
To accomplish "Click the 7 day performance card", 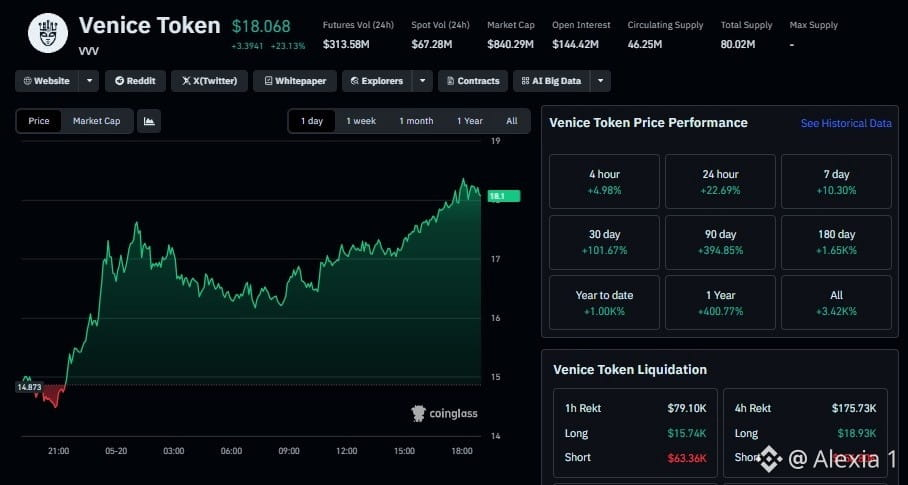I will [836, 182].
